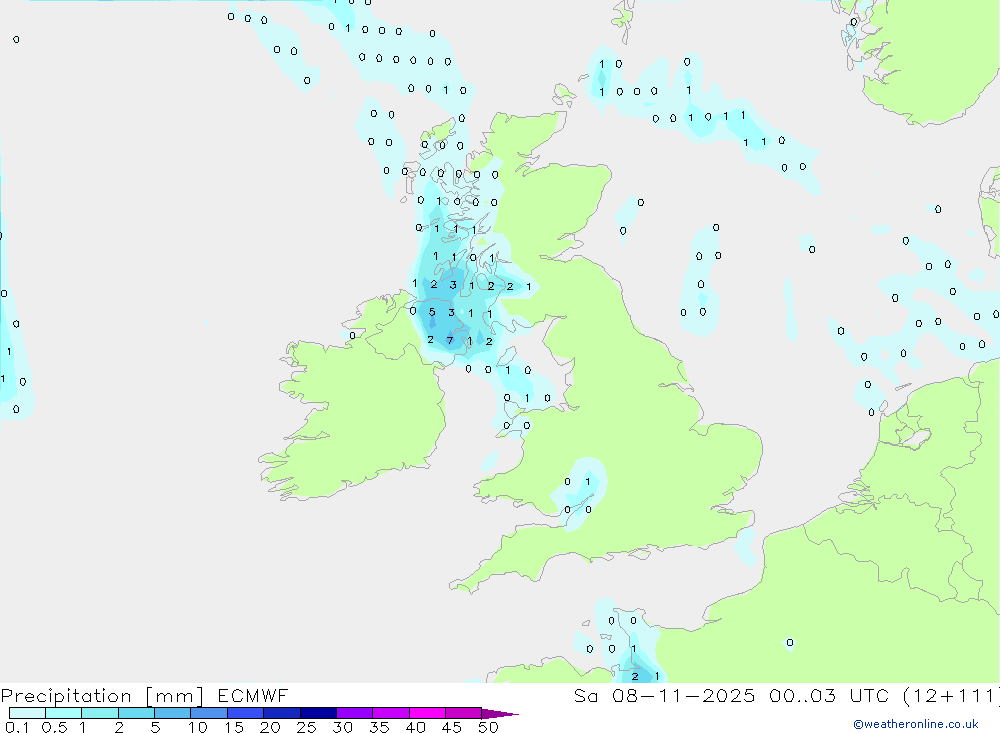The image size is (1000, 733).
Task: Select the 30–35 mm violet legend swatch
Action: 354,713
